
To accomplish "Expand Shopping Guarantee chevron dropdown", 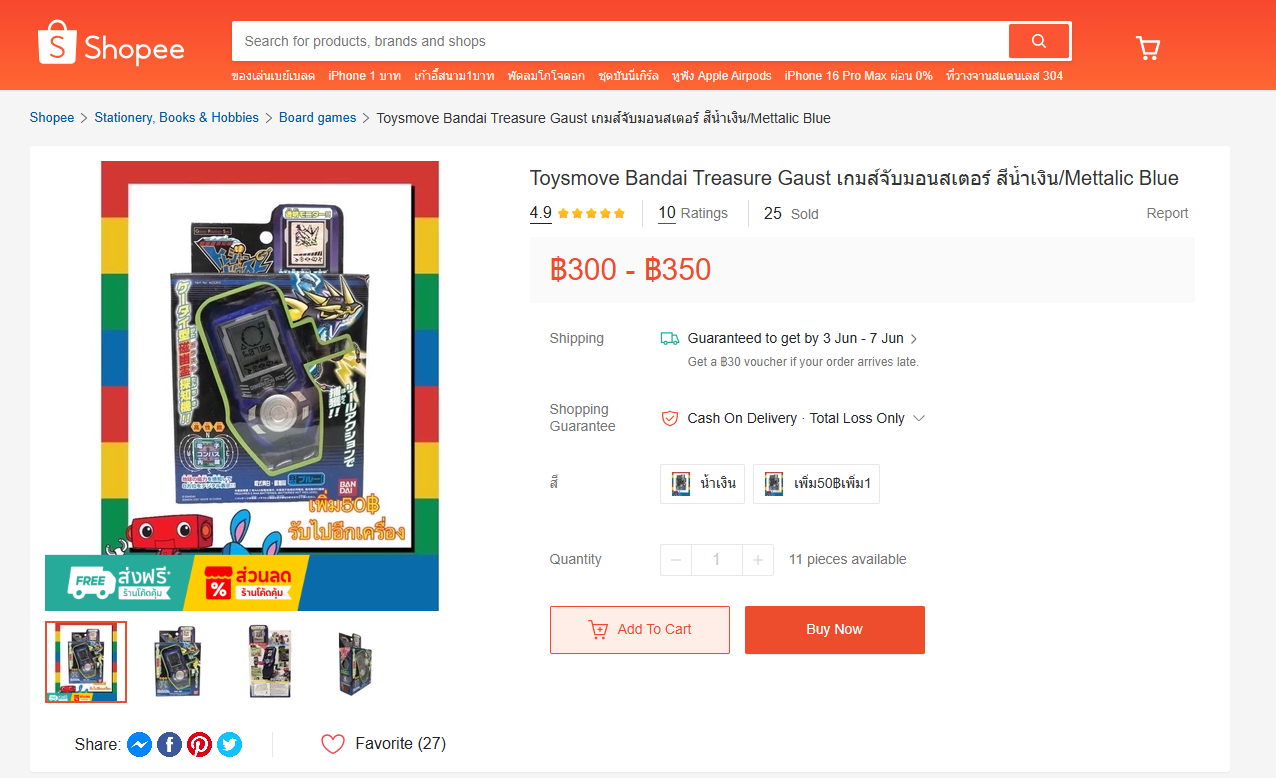I will [919, 418].
